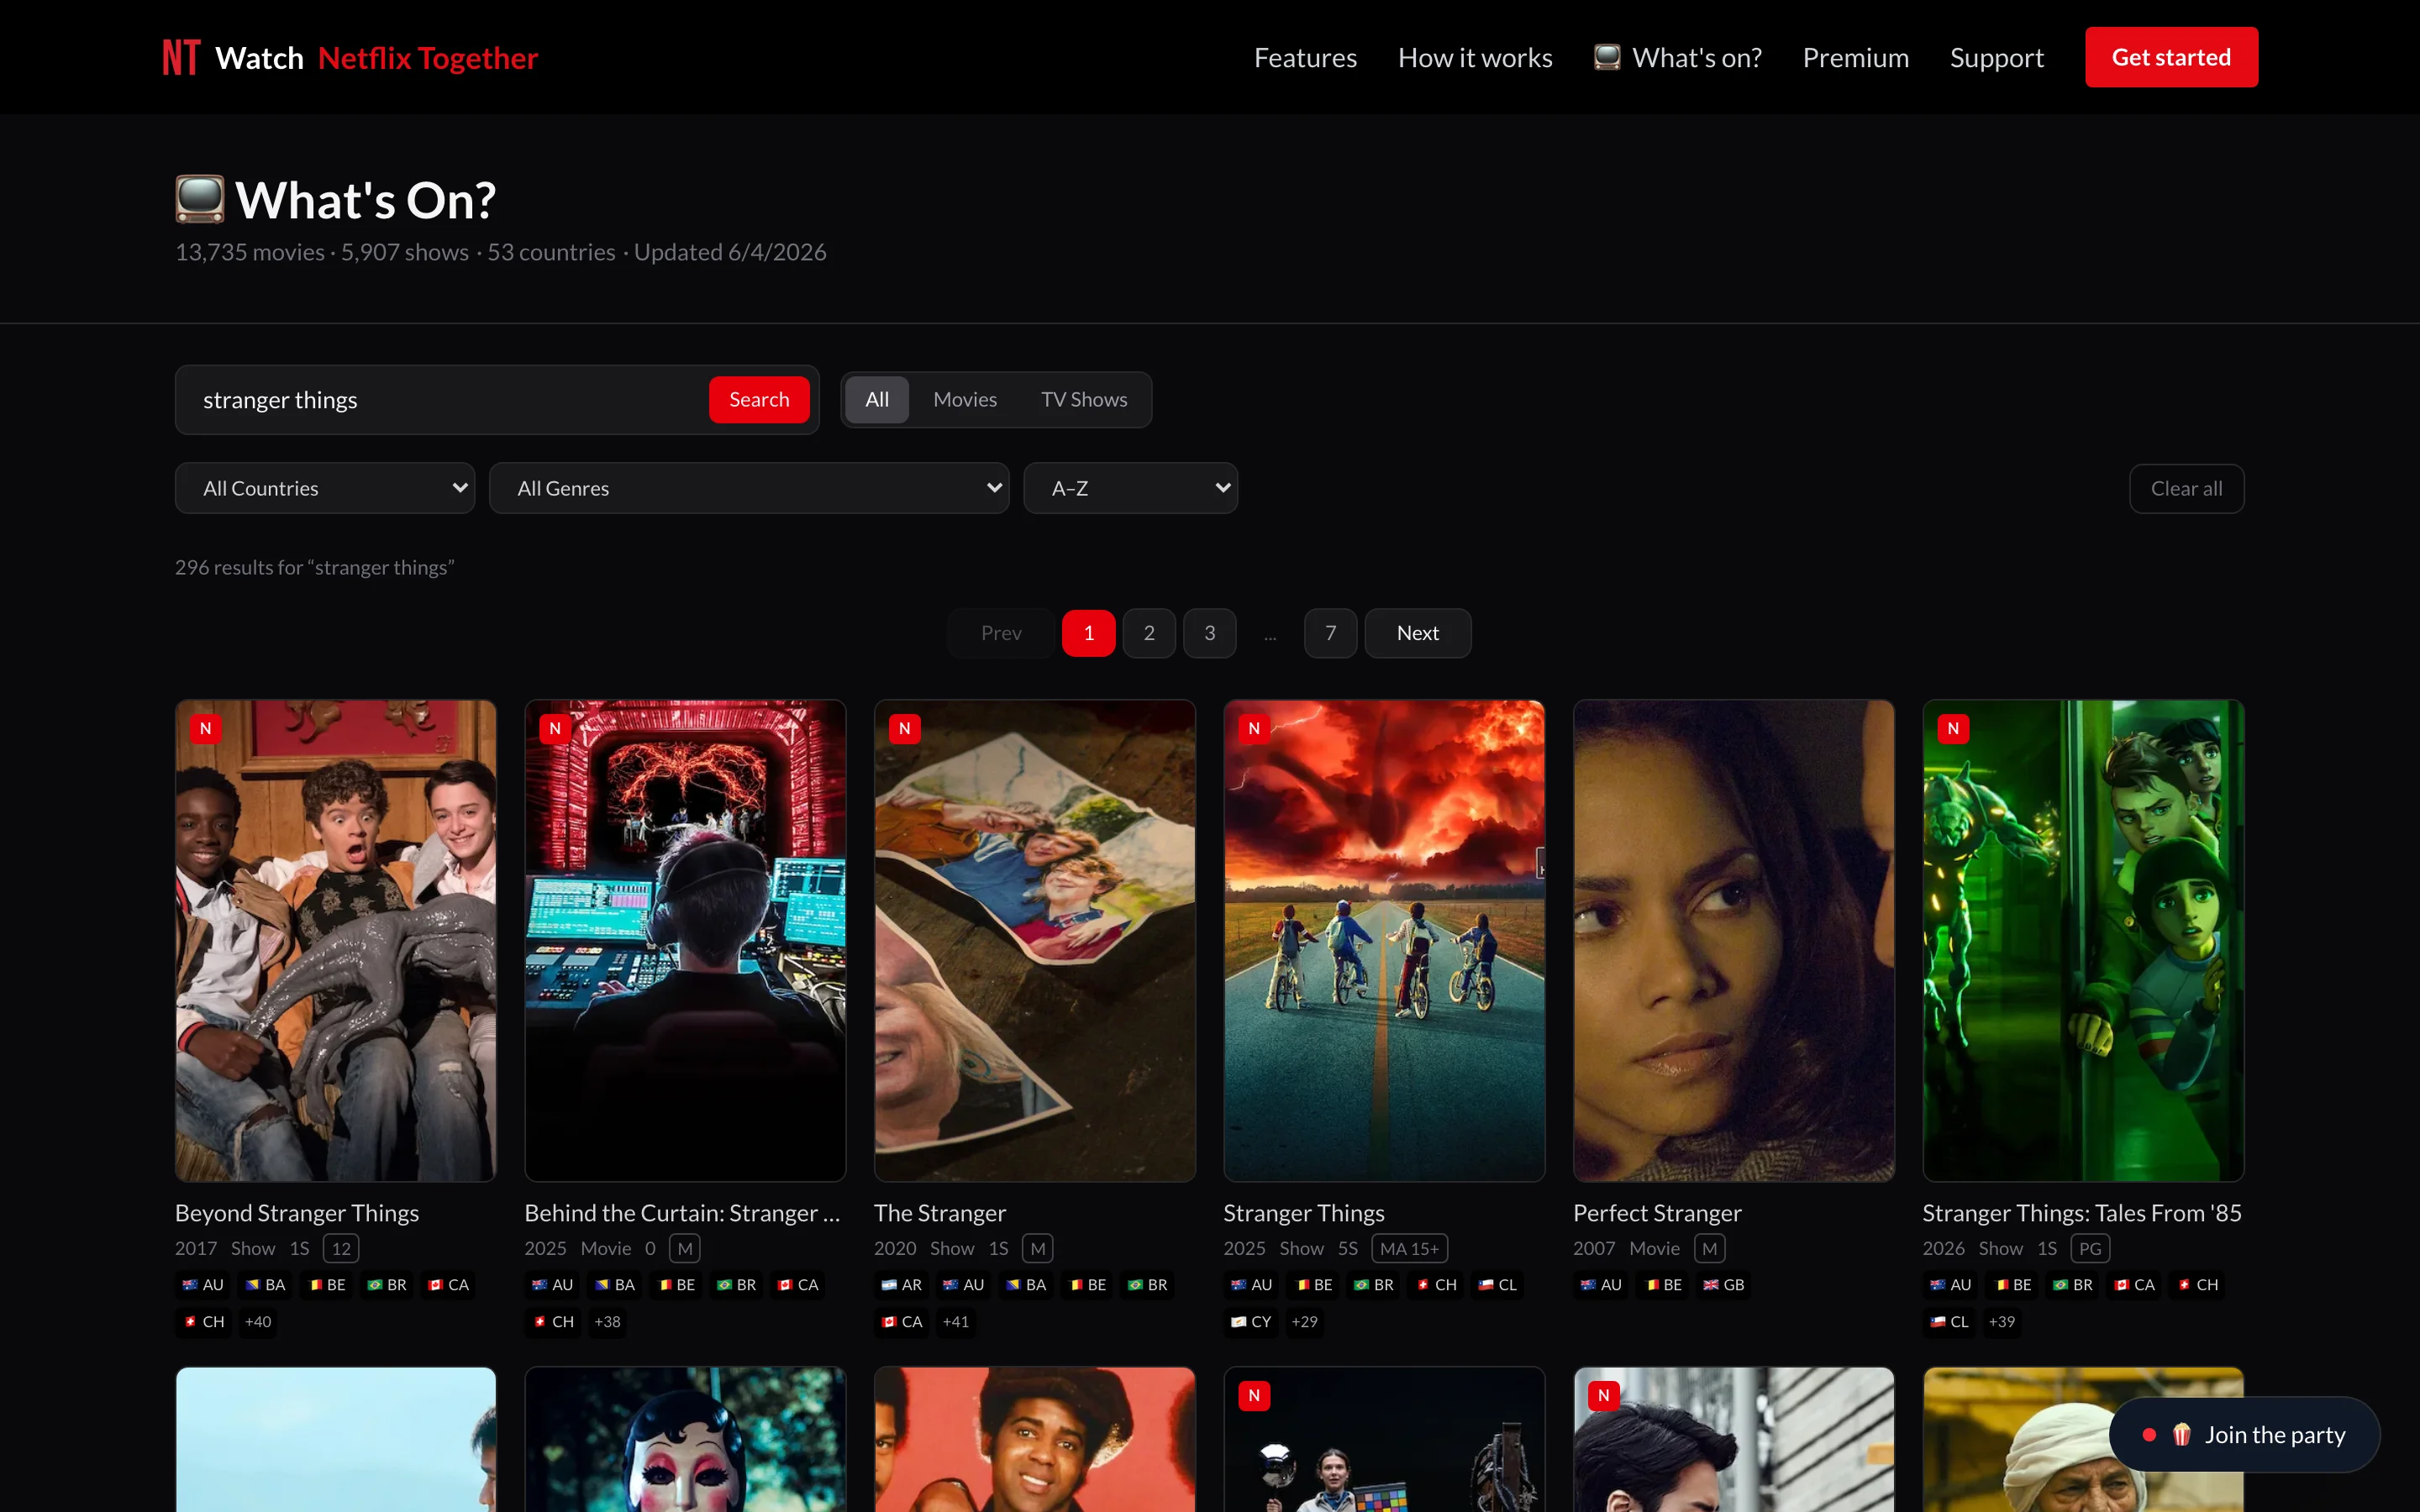
Task: Click the 12 rating badge on Beyond Stranger Things
Action: (x=341, y=1249)
